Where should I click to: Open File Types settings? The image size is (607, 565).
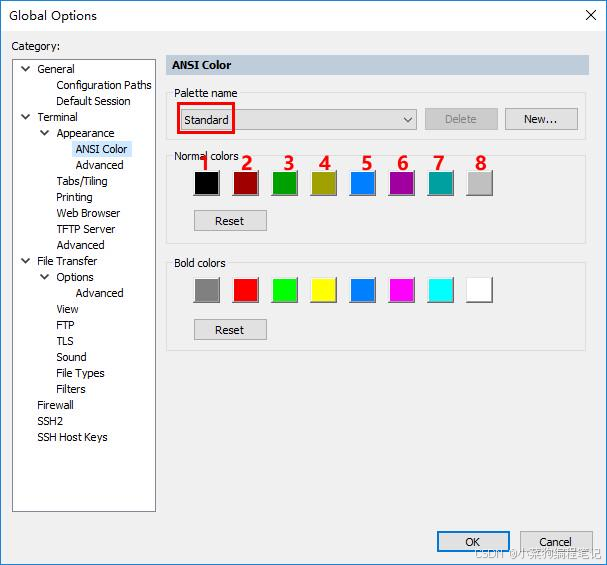tap(80, 373)
